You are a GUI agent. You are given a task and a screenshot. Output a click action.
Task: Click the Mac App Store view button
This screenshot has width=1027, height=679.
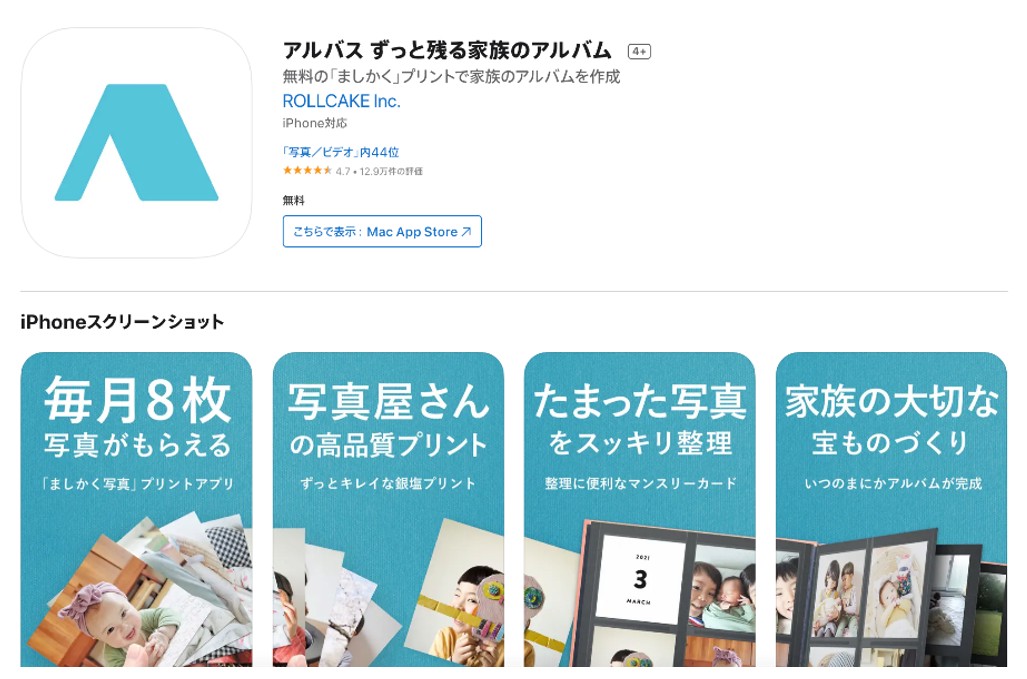(382, 231)
